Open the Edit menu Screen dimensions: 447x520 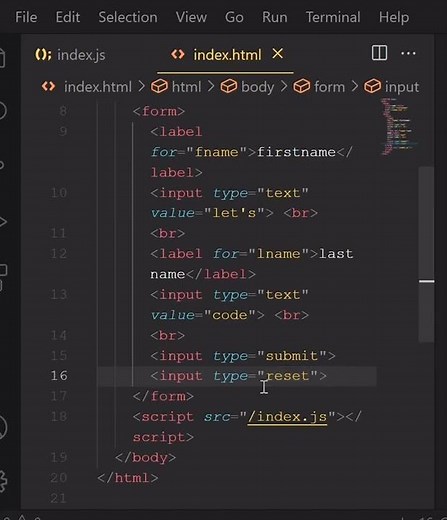point(68,17)
